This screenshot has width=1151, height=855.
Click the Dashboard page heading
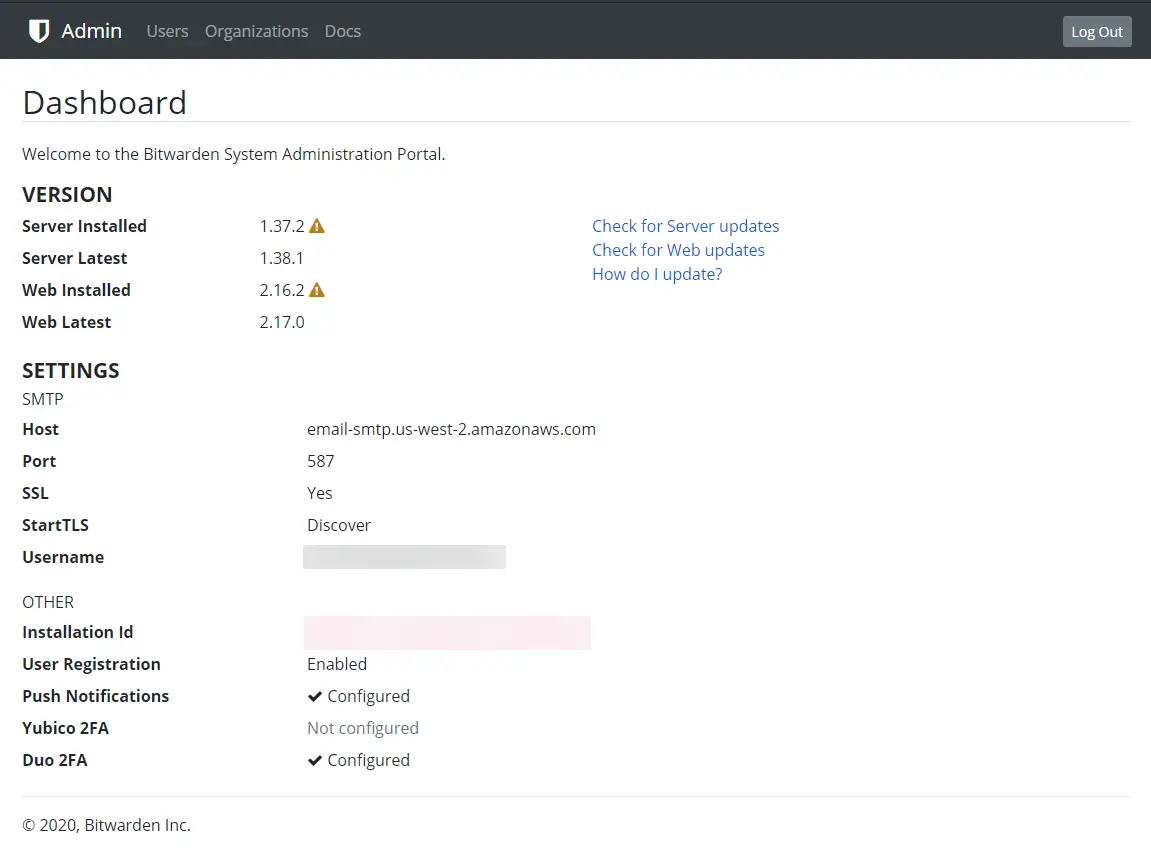104,101
